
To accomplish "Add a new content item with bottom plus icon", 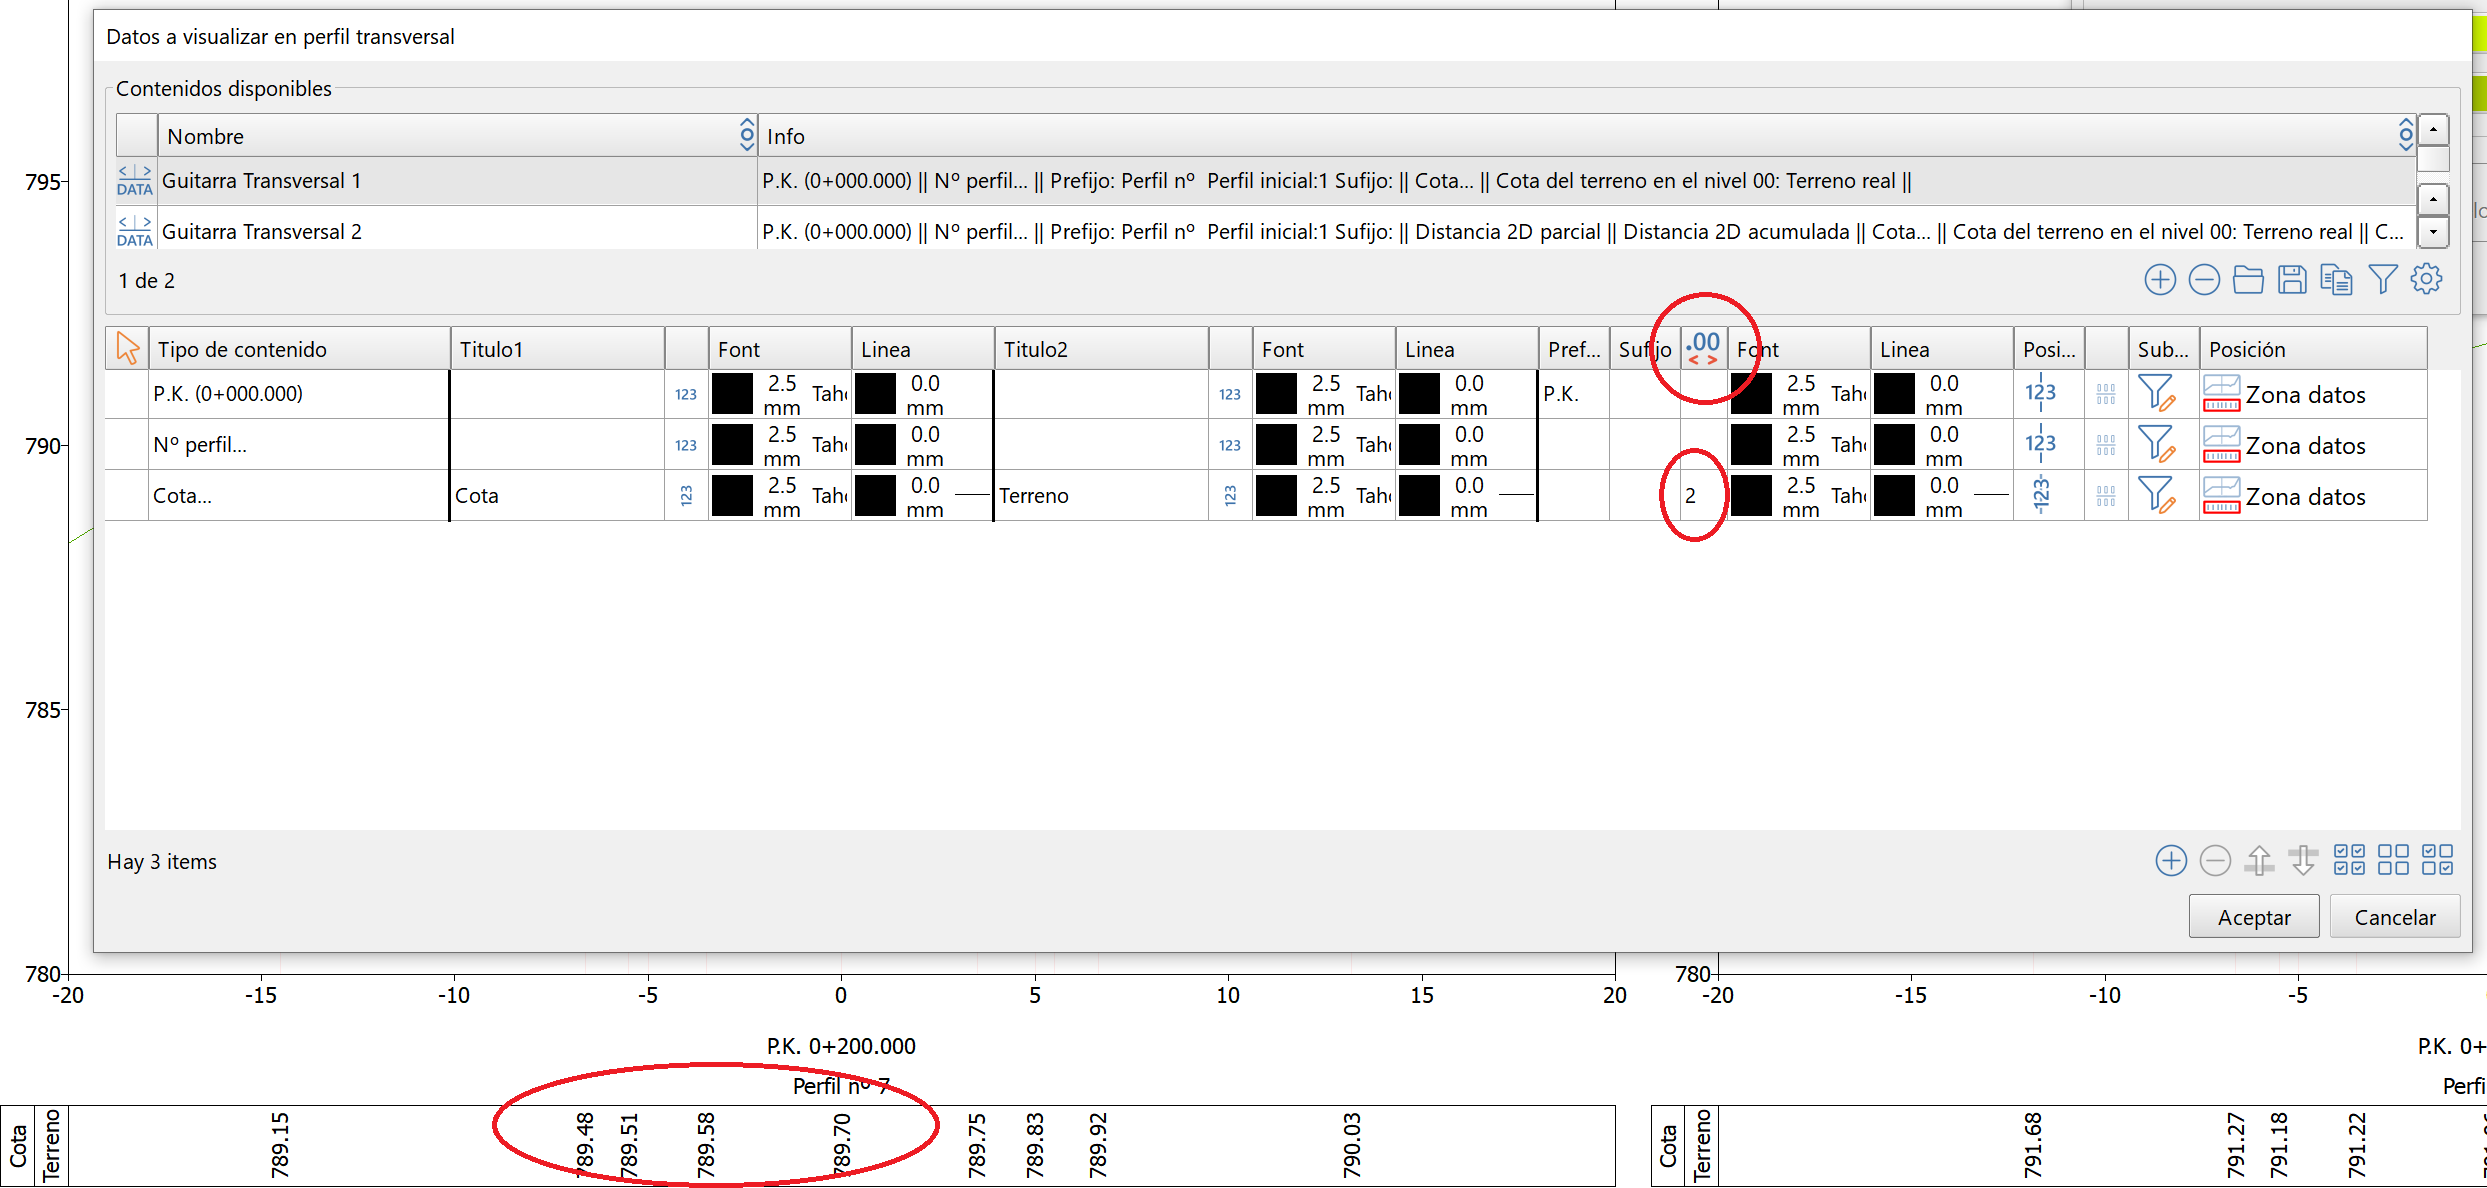I will point(2171,861).
